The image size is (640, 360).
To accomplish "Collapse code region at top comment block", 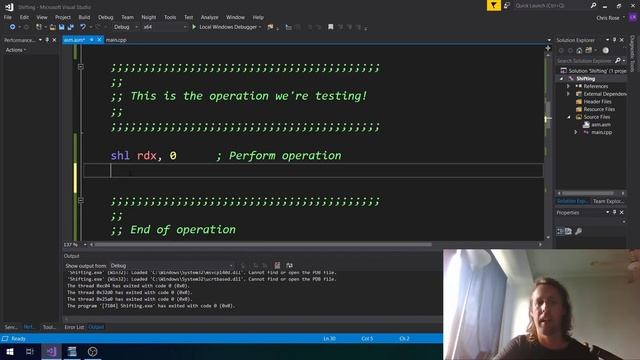I will [81, 67].
